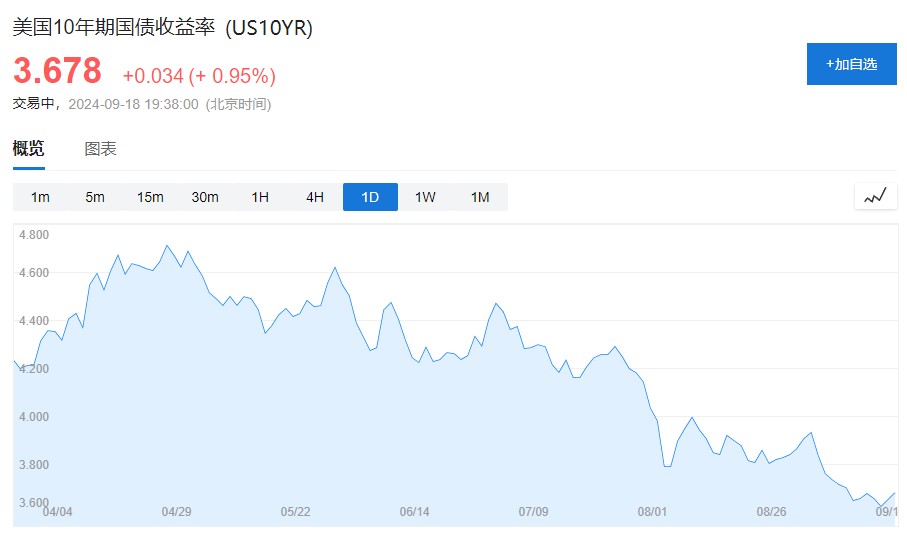The image size is (907, 539).
Task: Change the chart to 1W interval
Action: 425,197
